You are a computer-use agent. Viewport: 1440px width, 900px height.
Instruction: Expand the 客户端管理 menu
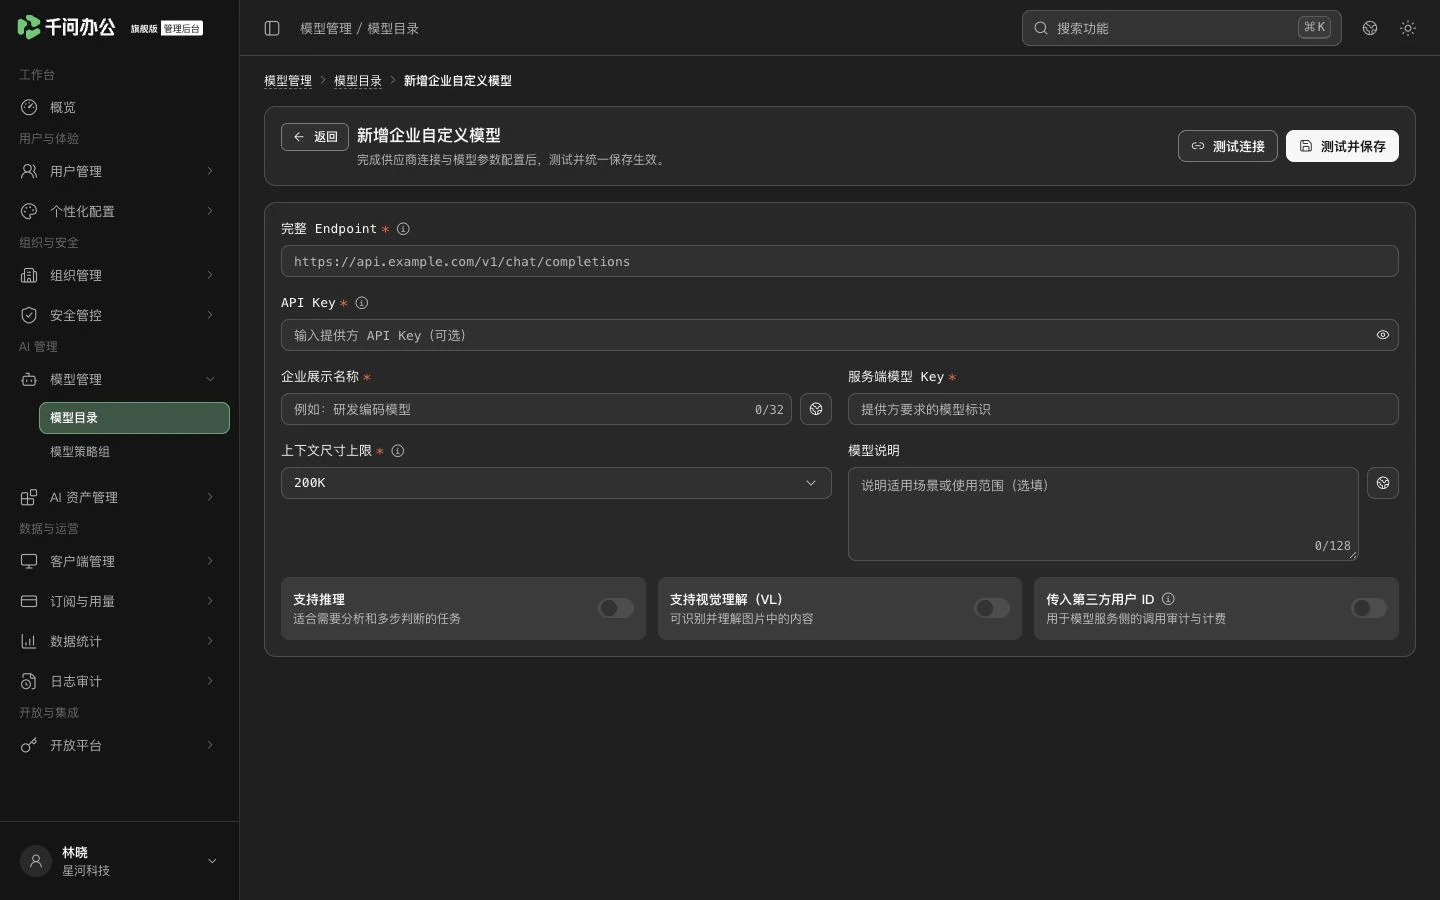click(120, 561)
